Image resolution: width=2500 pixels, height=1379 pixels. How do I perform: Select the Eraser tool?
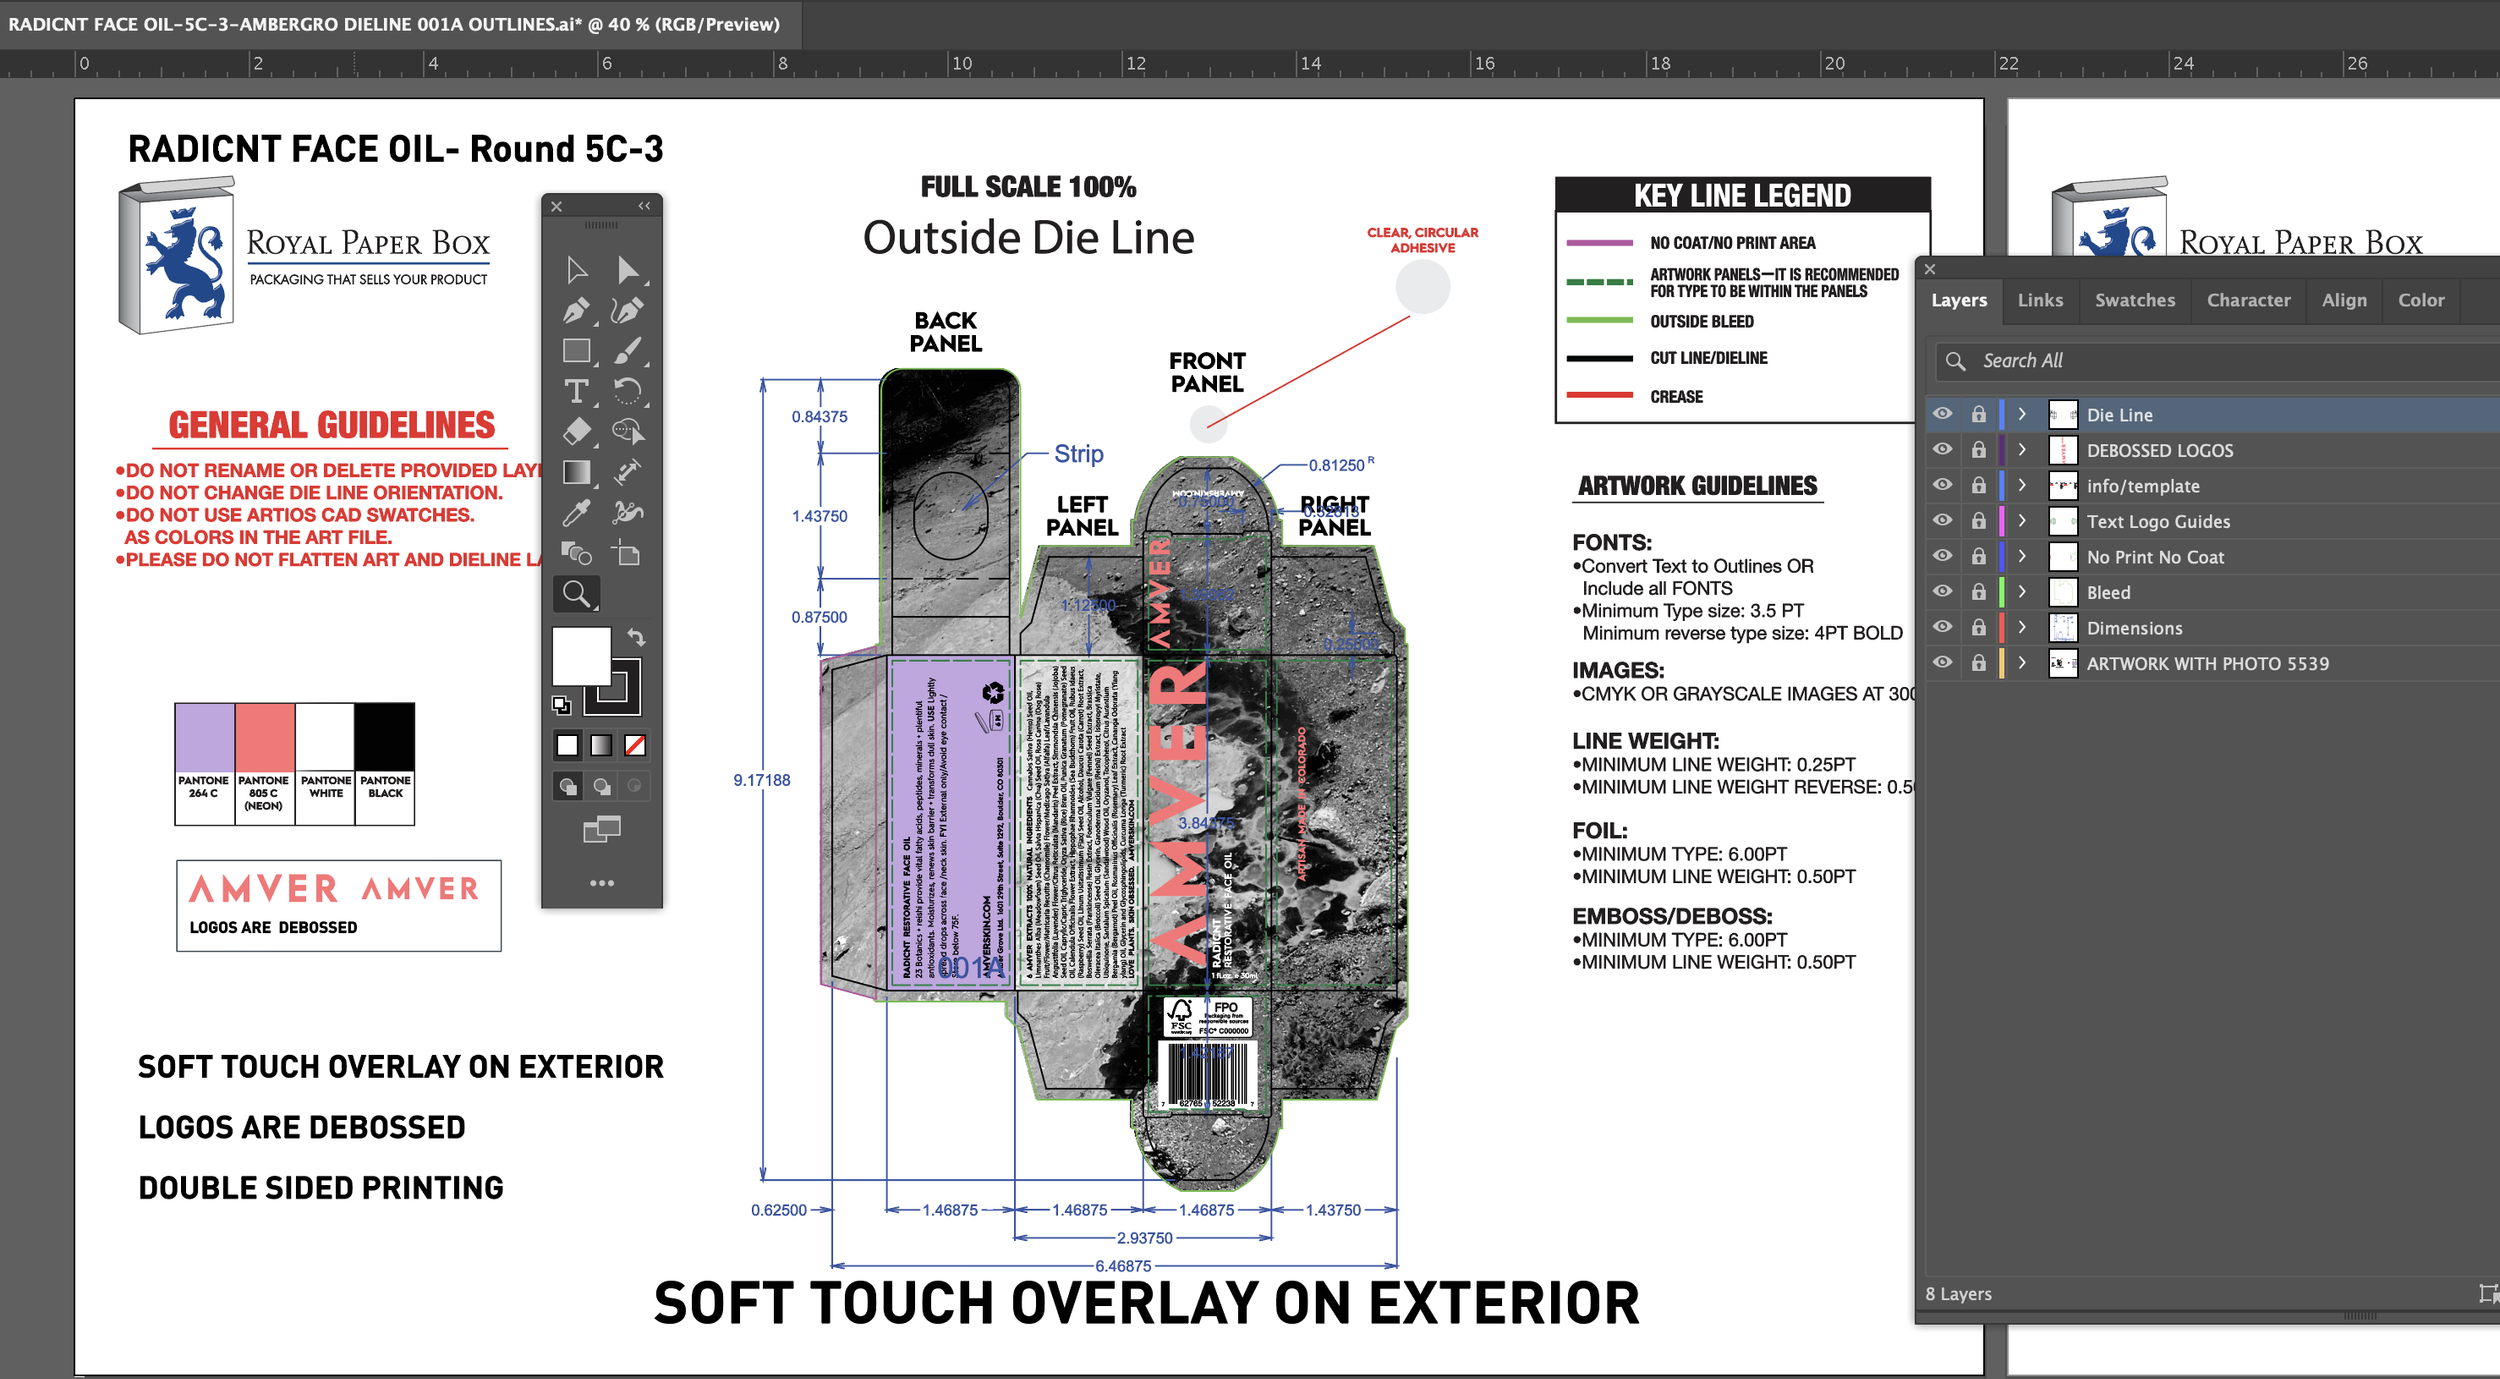(577, 432)
